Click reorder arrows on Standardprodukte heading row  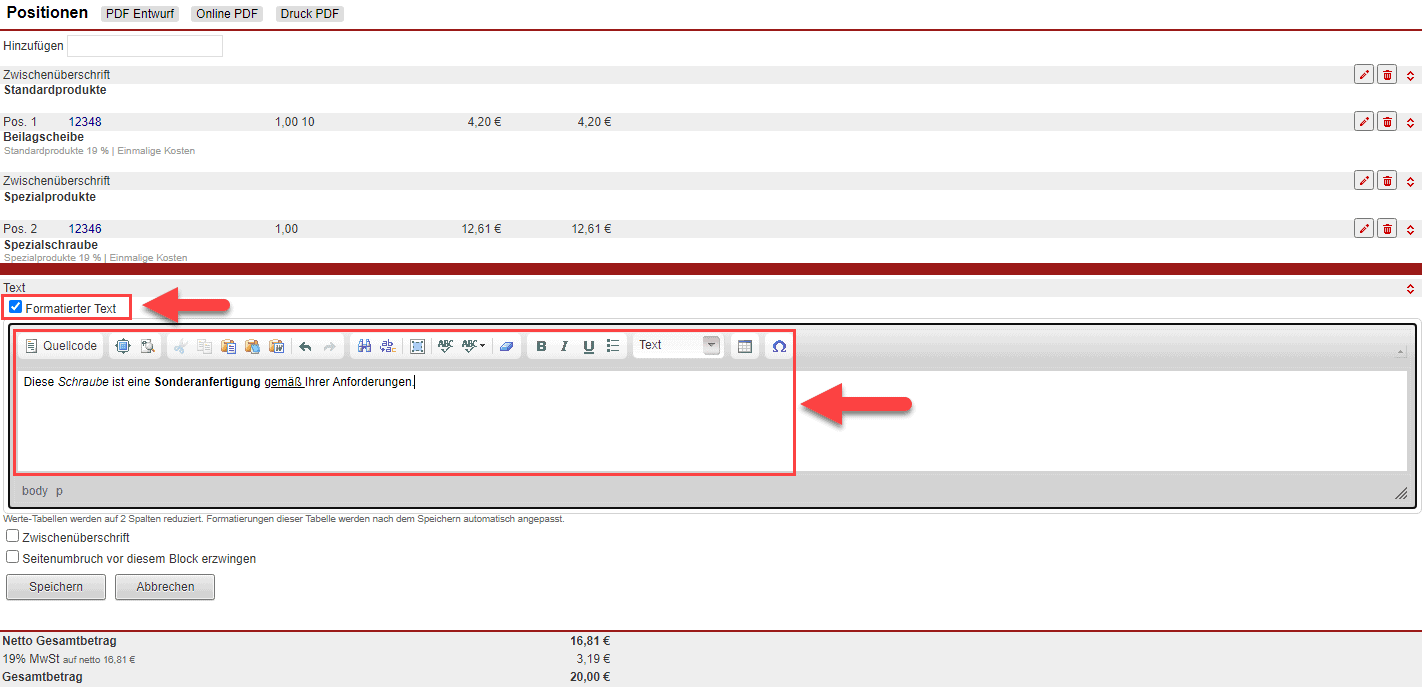(1410, 75)
